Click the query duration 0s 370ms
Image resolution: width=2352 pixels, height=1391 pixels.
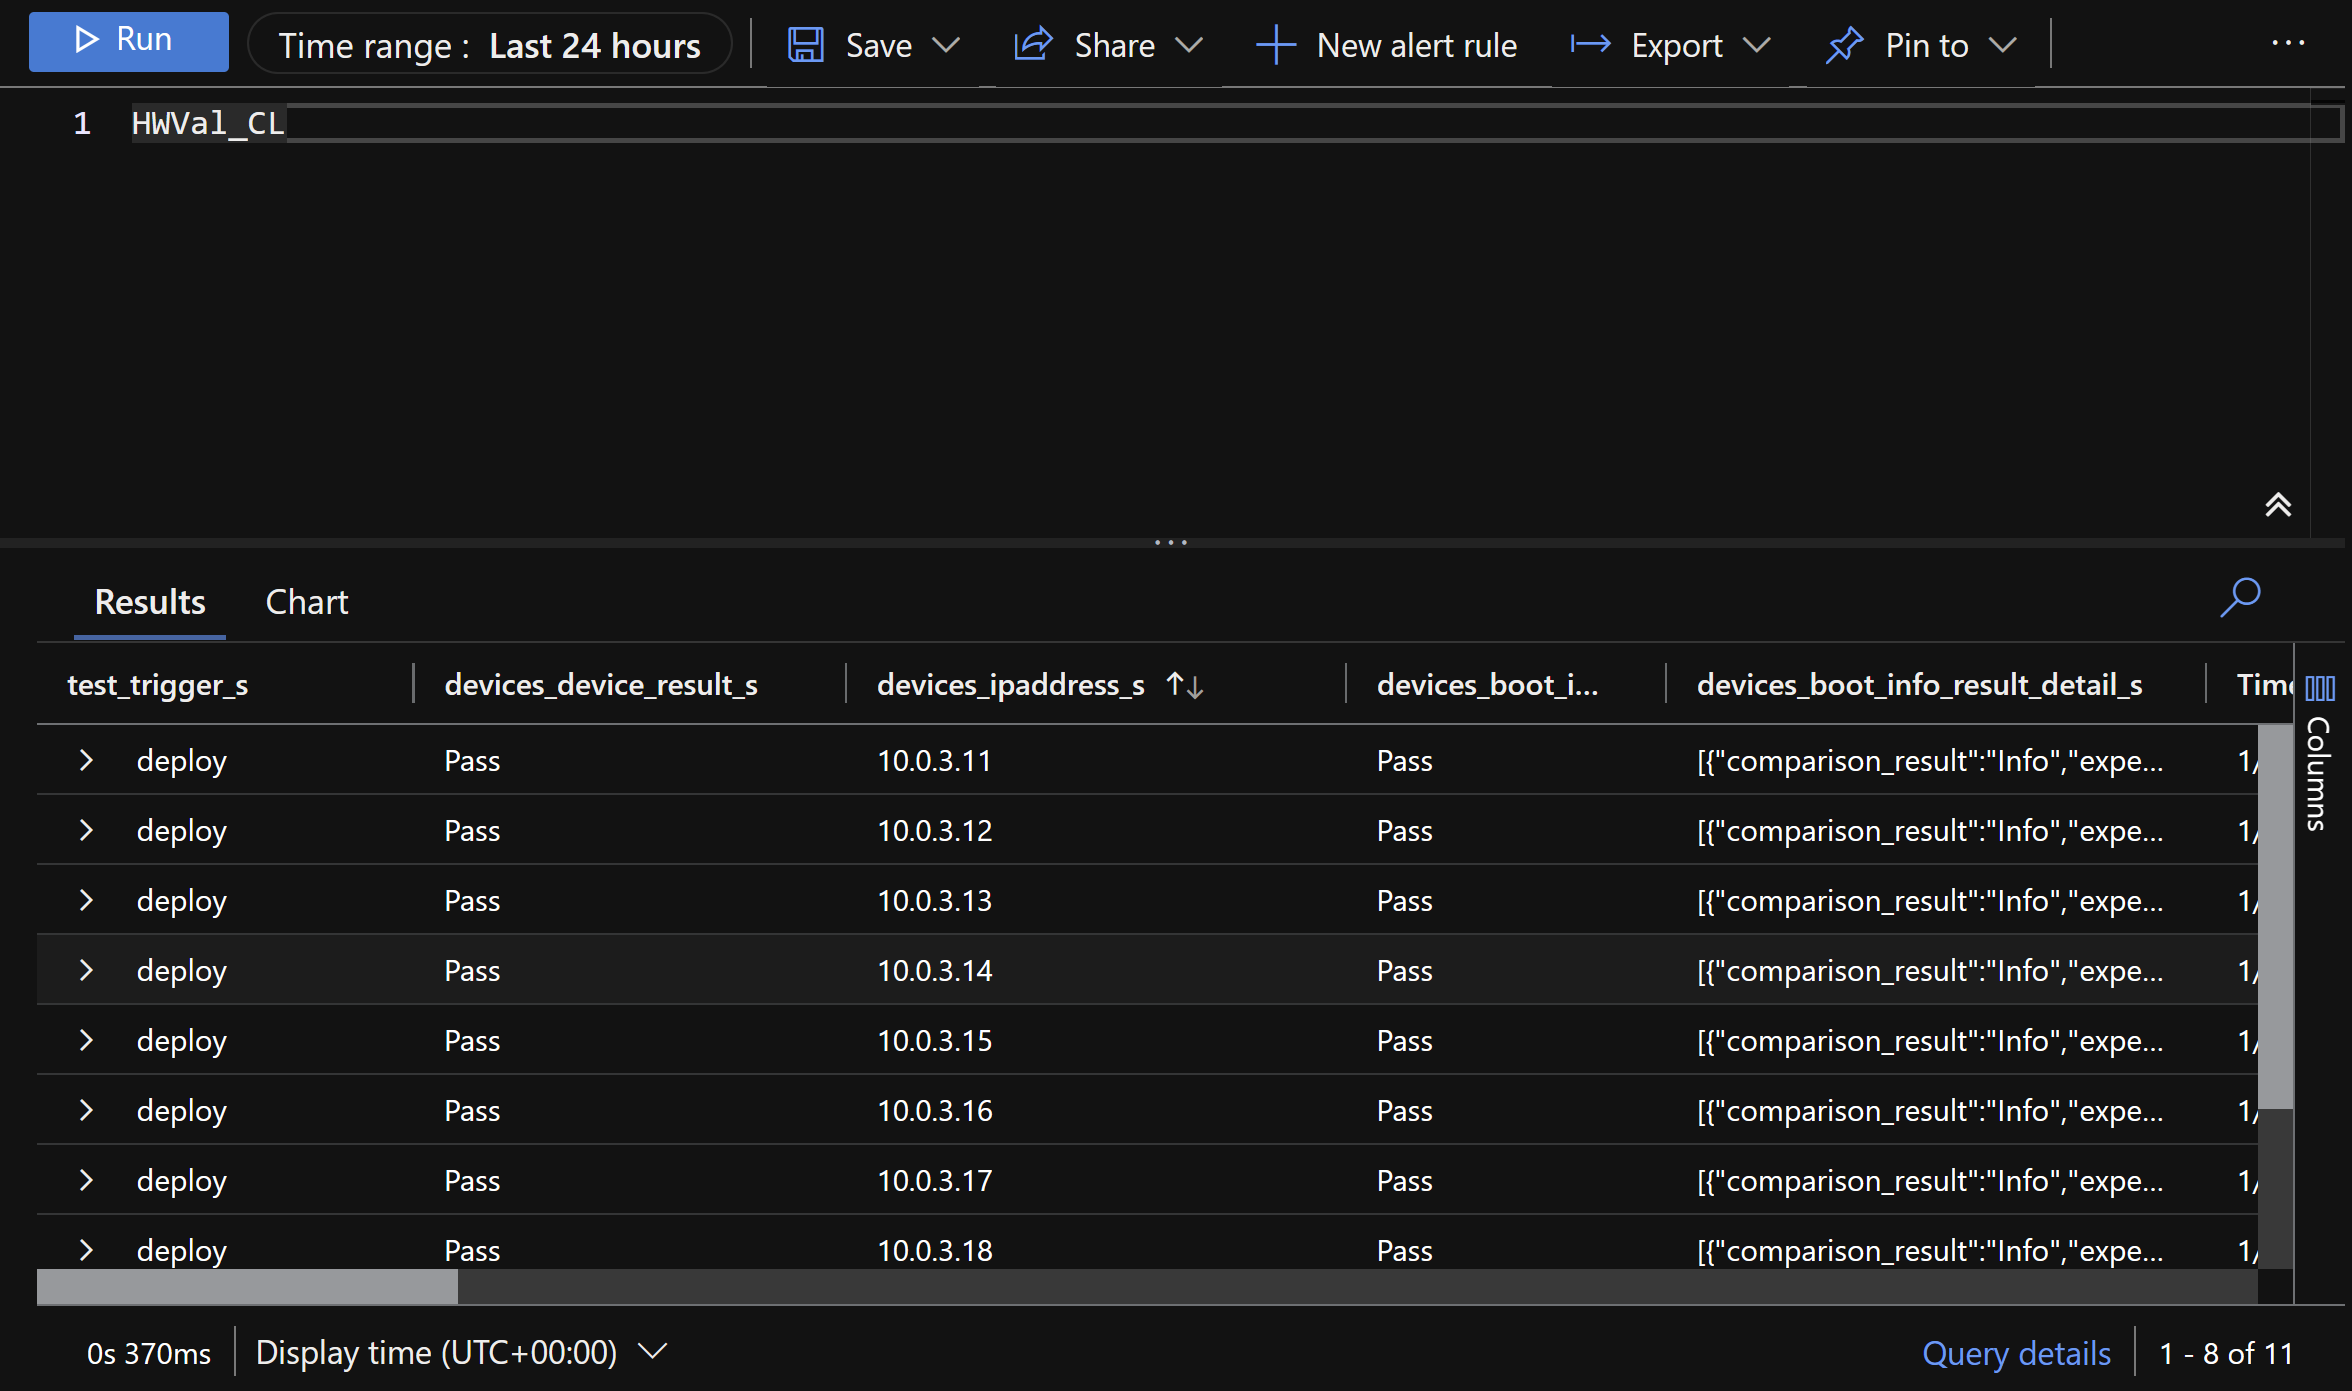pos(149,1353)
